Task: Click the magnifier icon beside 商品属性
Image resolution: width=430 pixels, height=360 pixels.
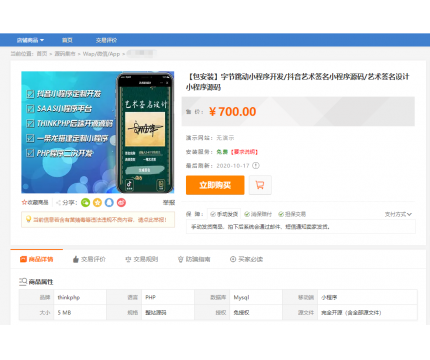Action: point(23,282)
